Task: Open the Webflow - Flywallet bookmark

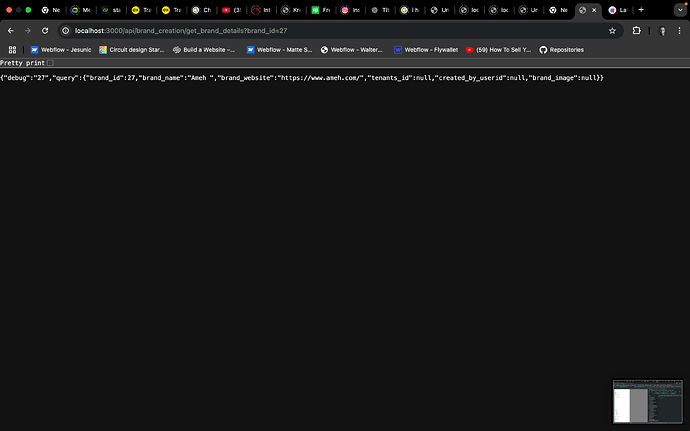Action: point(426,50)
